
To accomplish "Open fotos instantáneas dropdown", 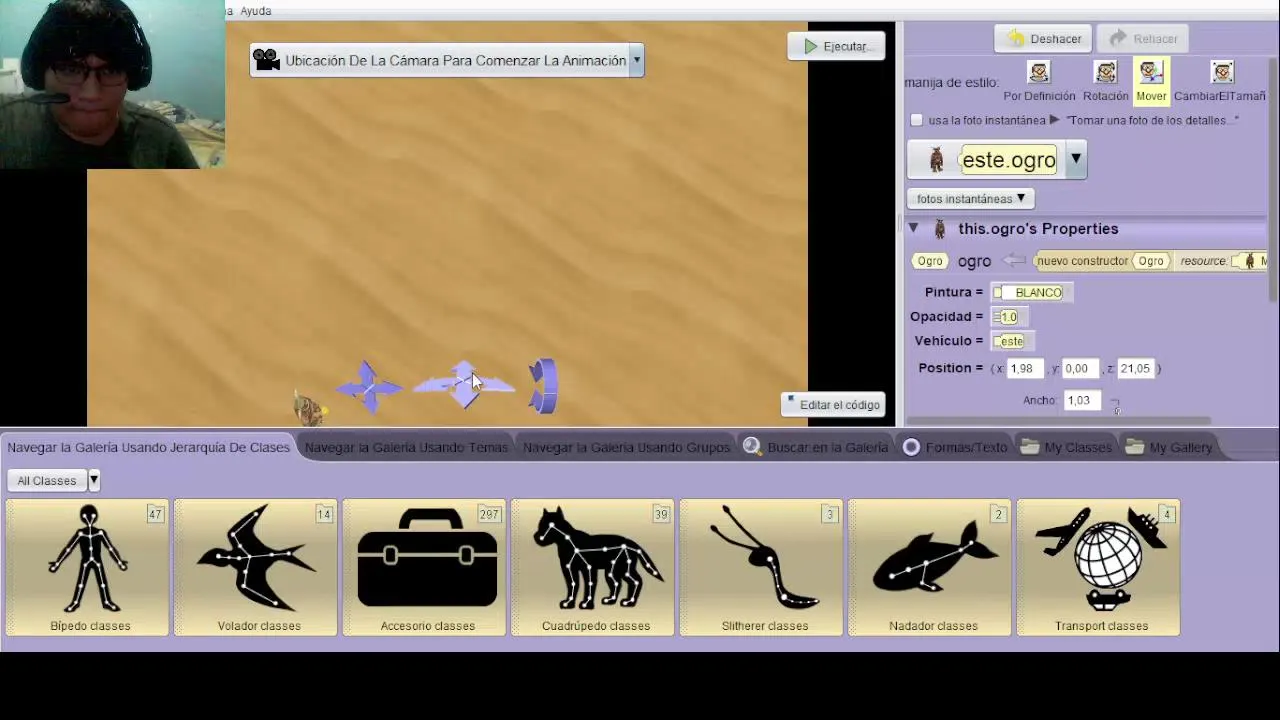I will [x=969, y=199].
